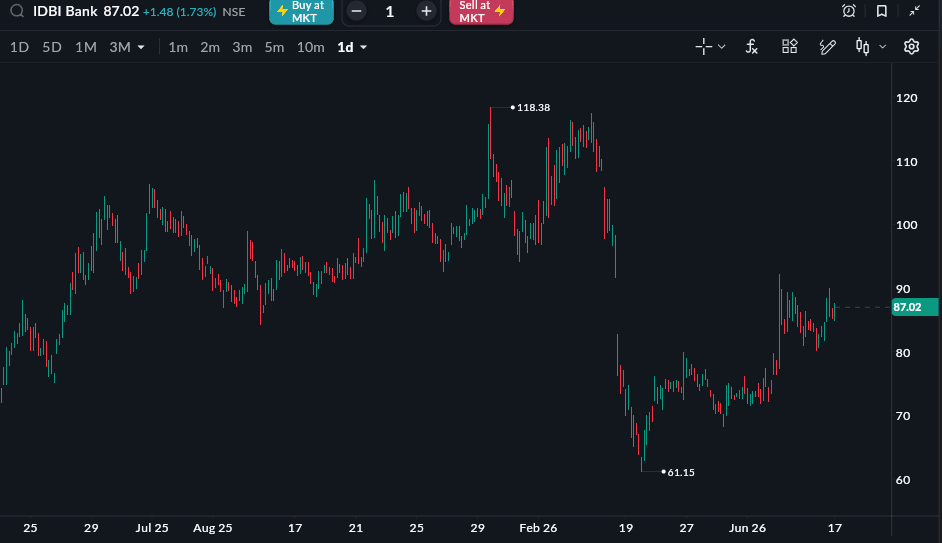Click the NSE exchange label
Viewport: 942px width, 543px height.
pyautogui.click(x=234, y=11)
